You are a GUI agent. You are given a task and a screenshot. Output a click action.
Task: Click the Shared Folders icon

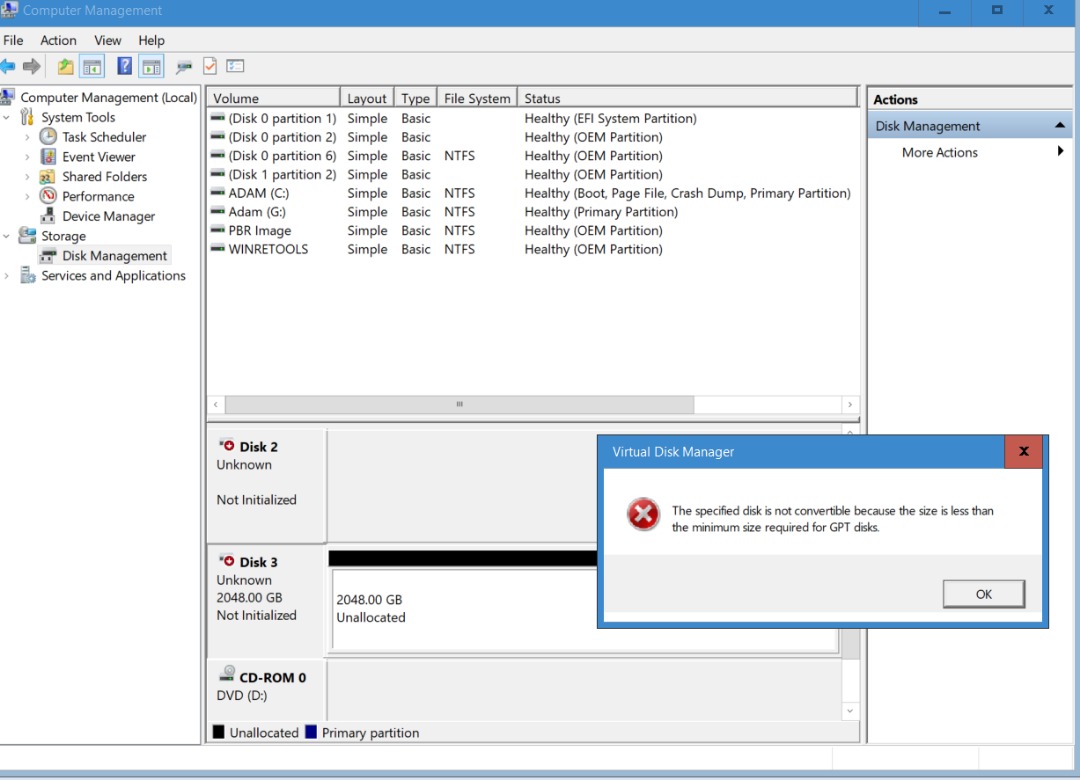tap(48, 176)
